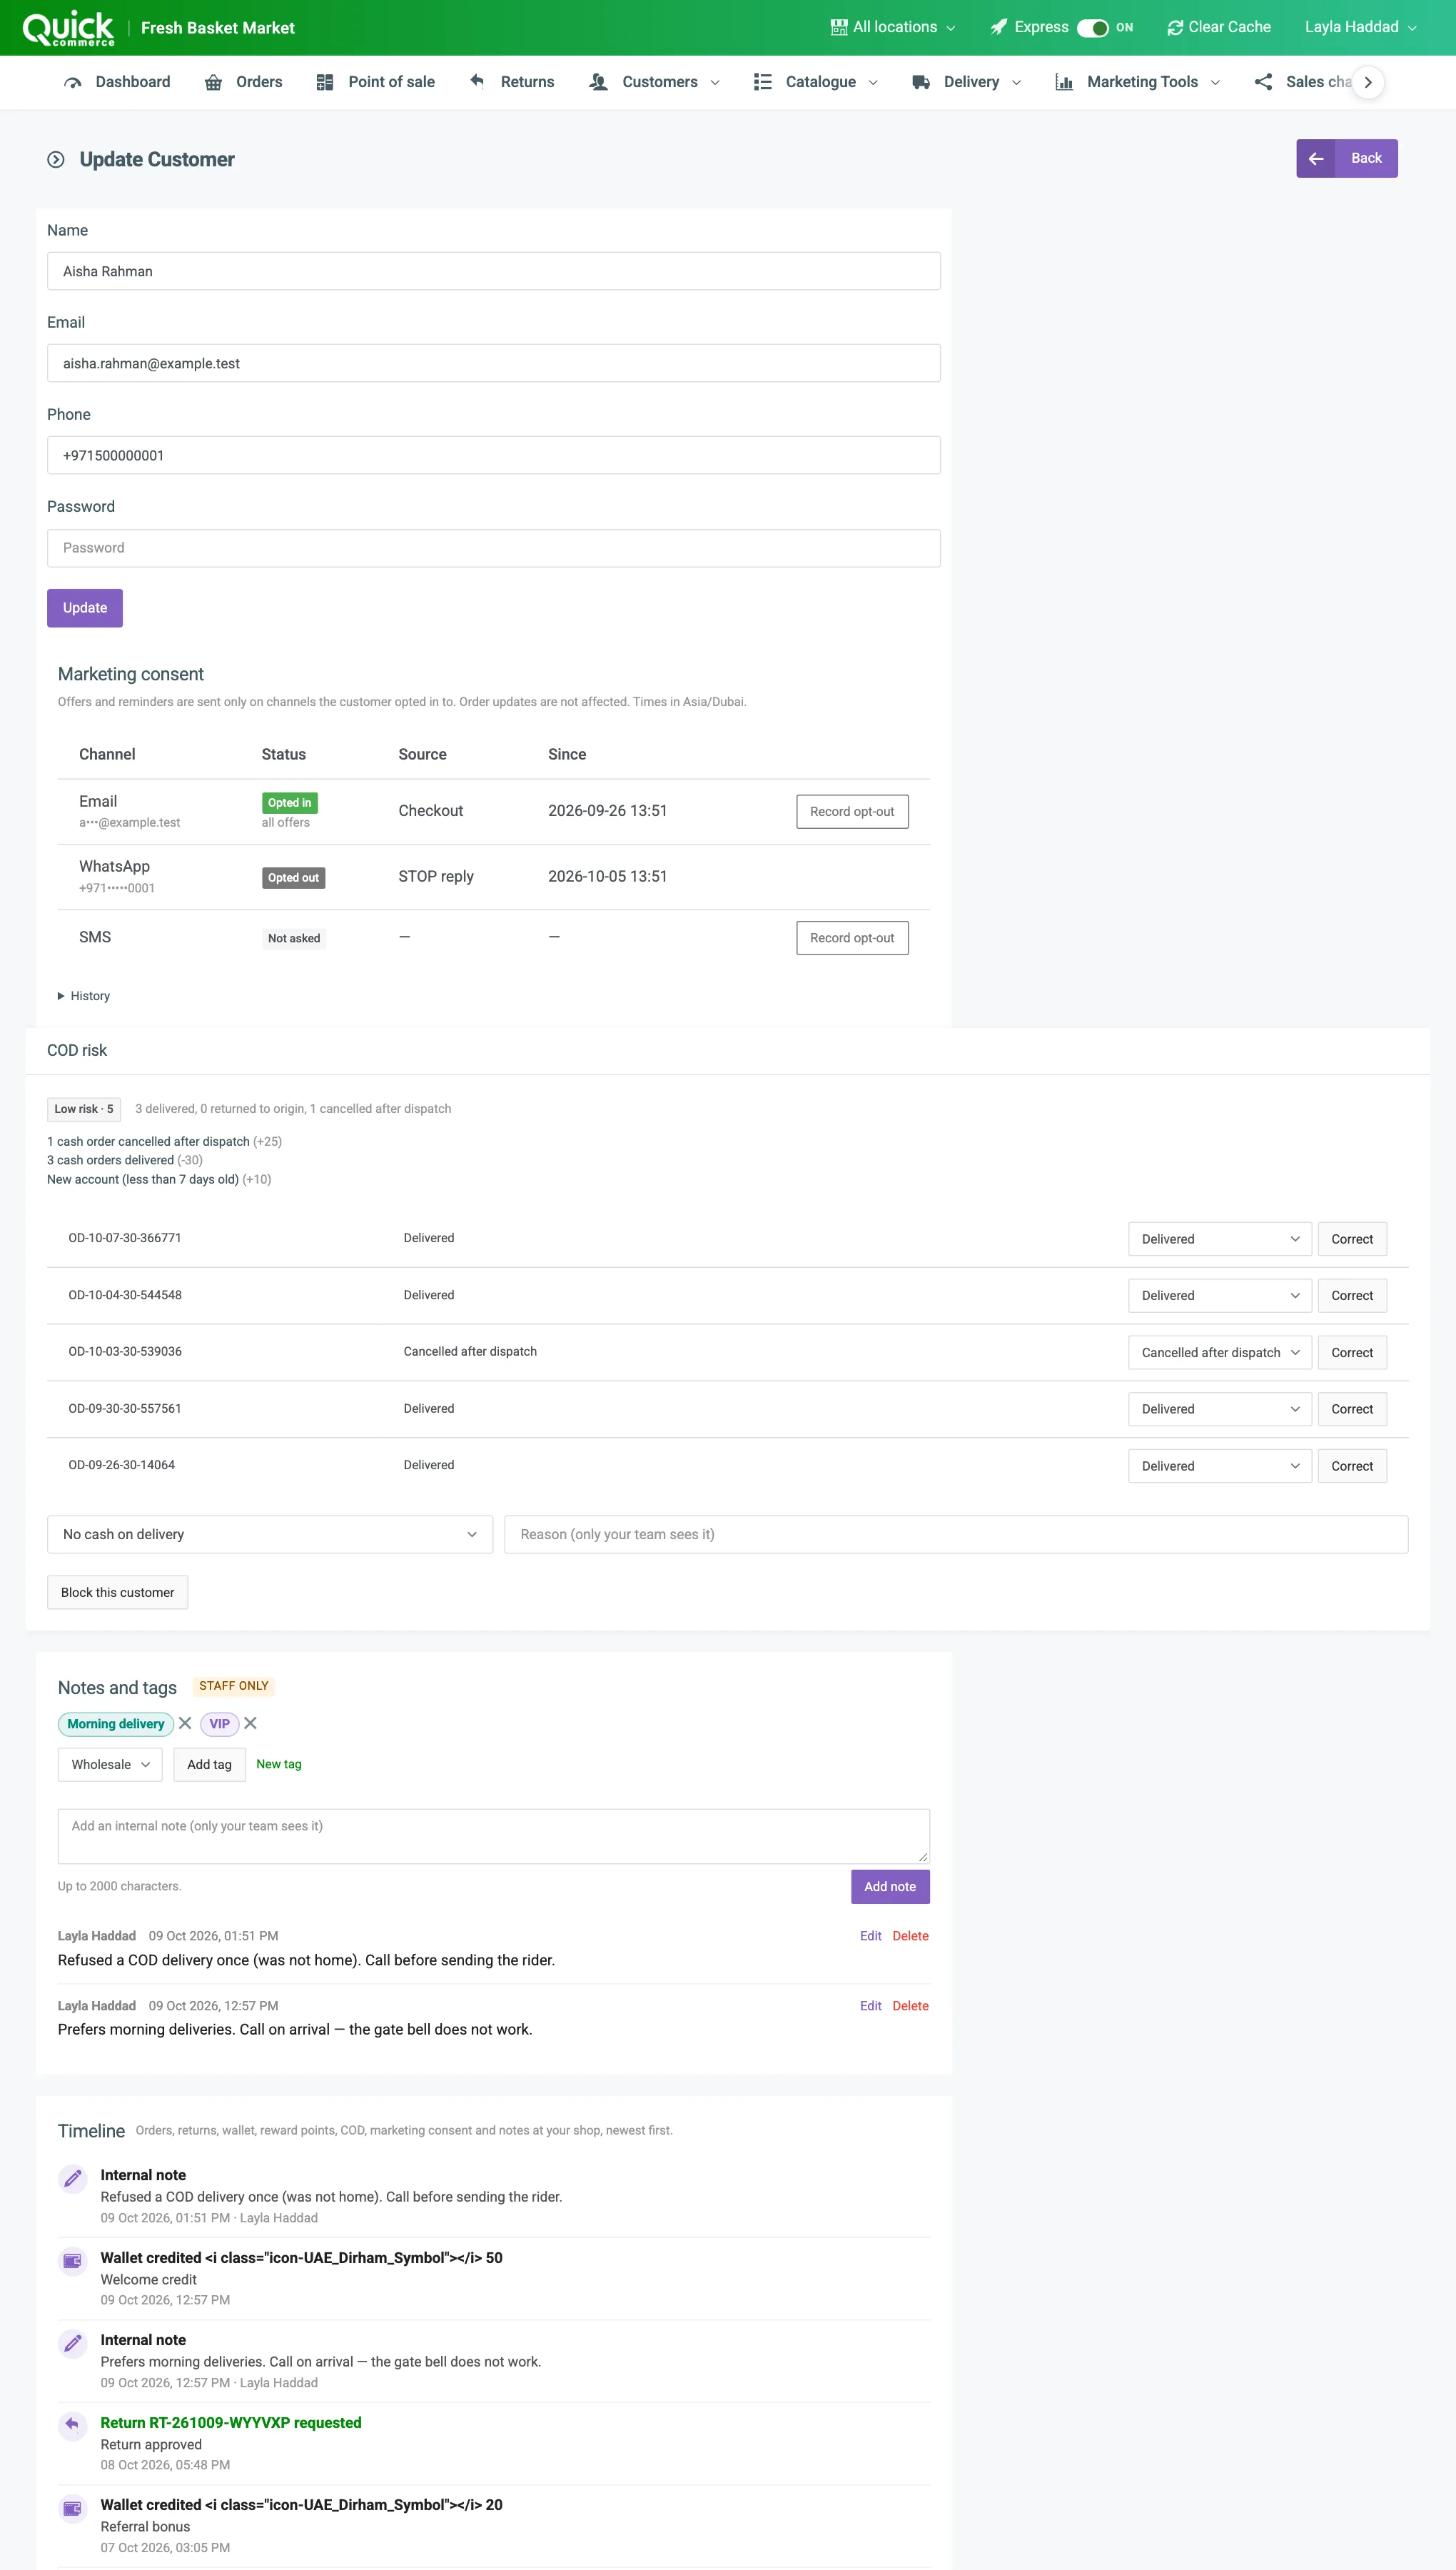Toggle the Express switch off

(x=1092, y=28)
